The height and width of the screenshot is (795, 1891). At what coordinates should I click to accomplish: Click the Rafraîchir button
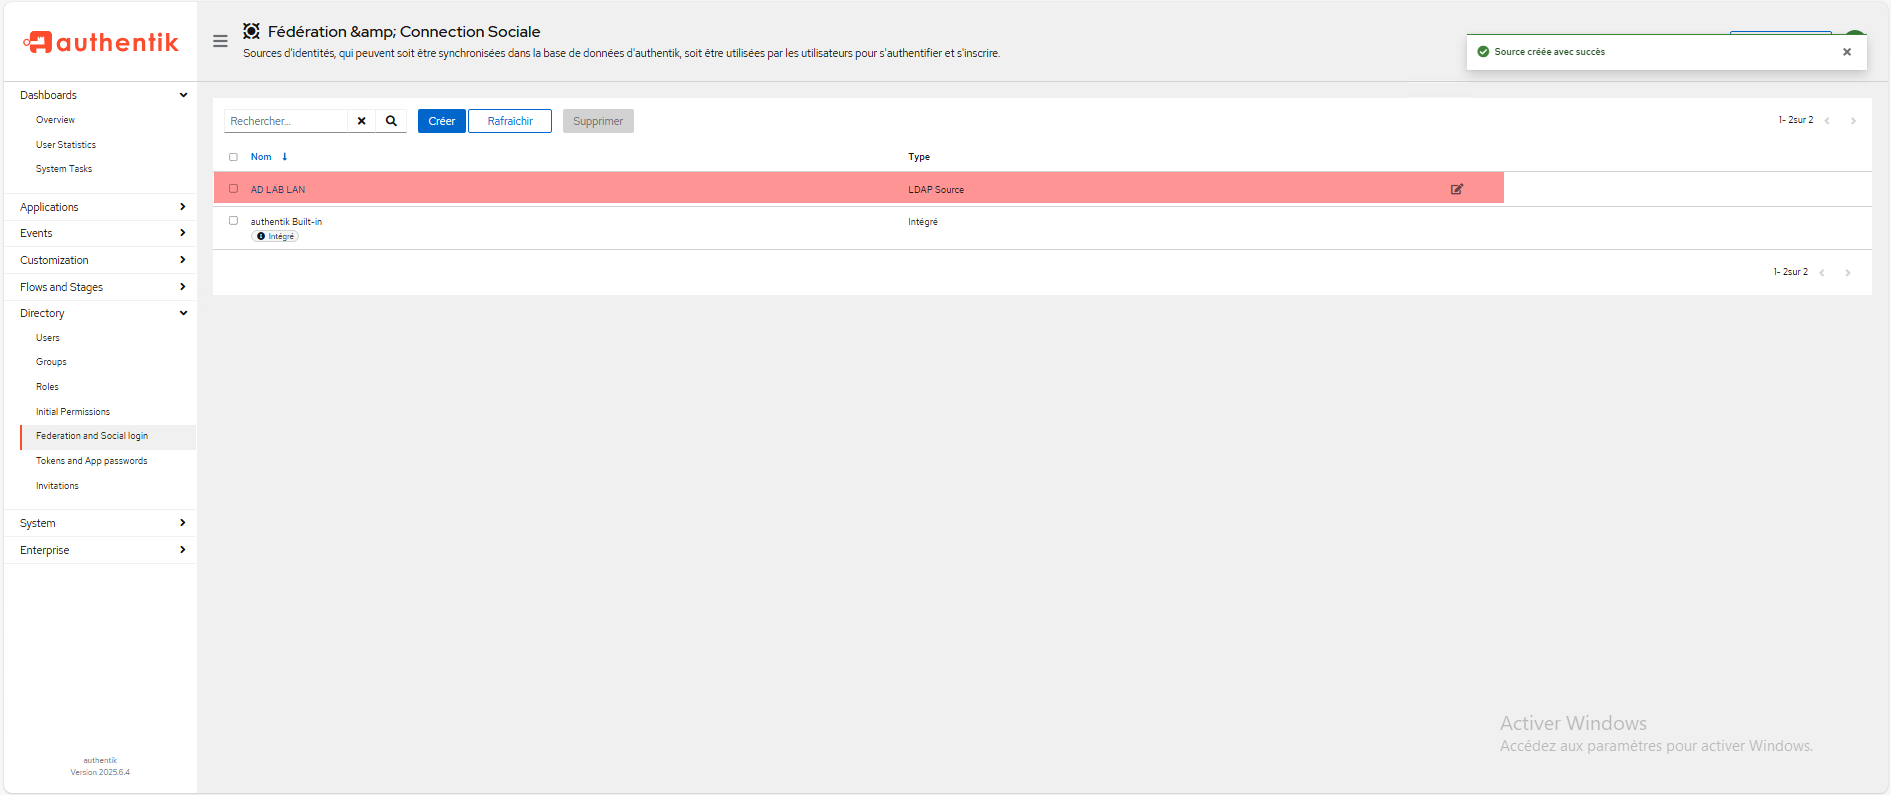click(510, 121)
